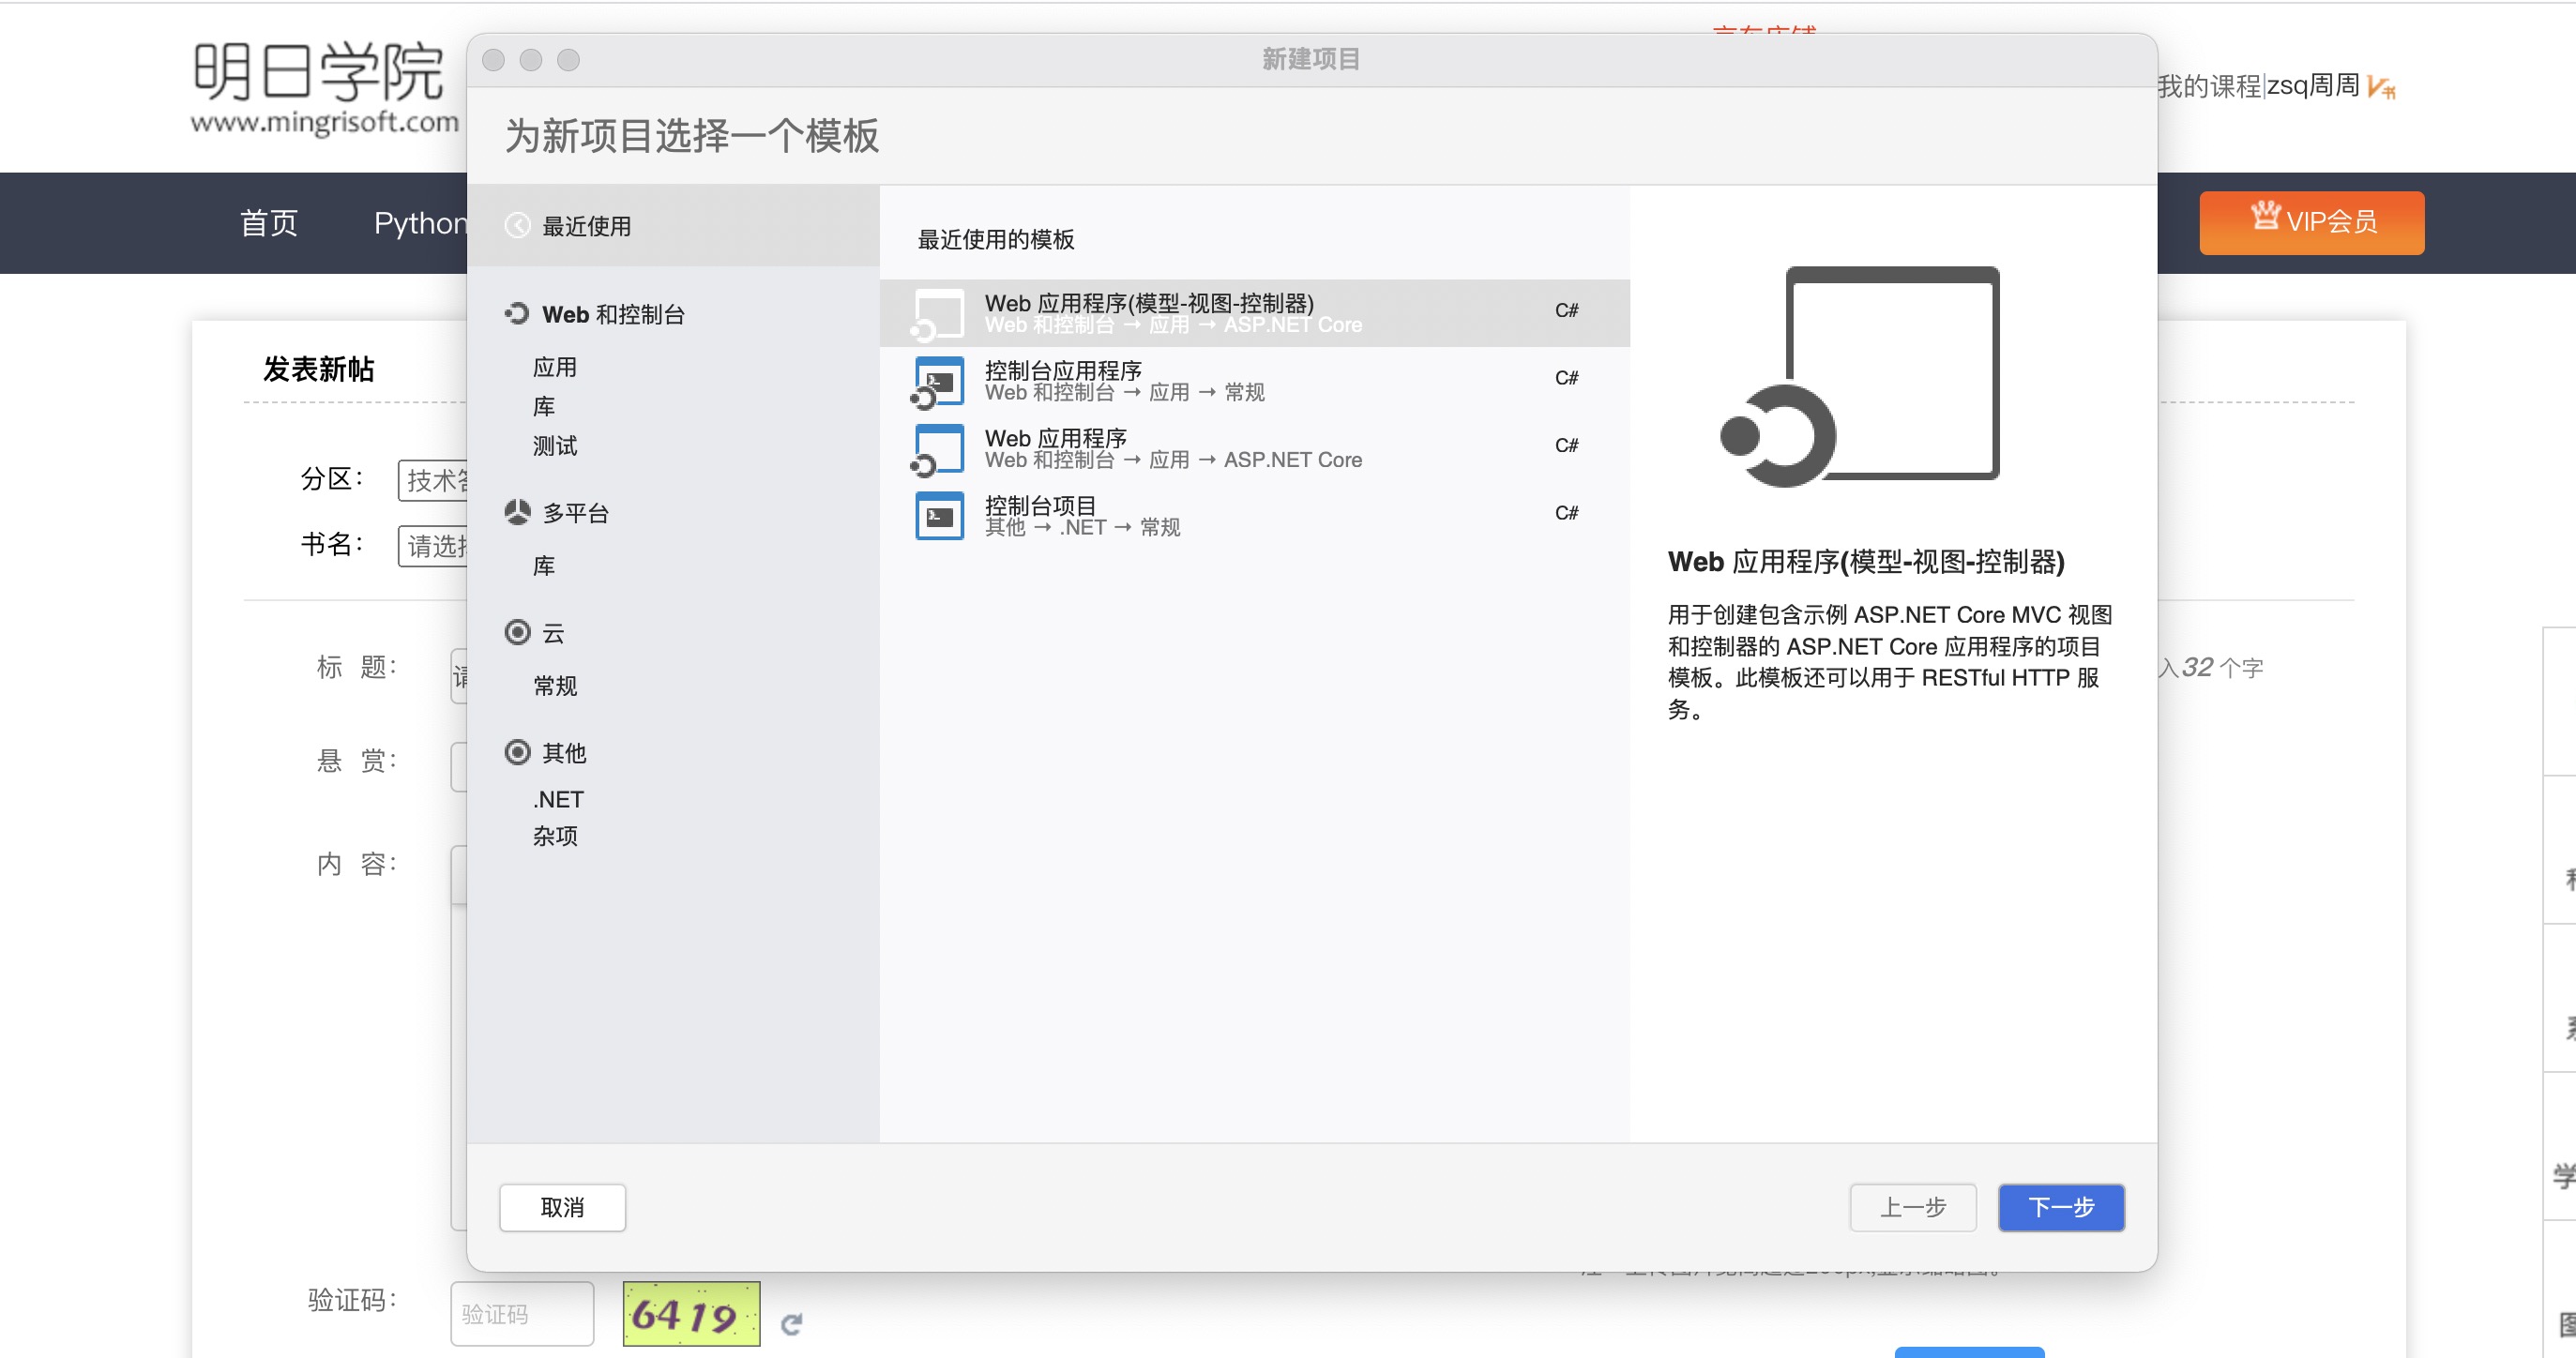The height and width of the screenshot is (1358, 2576).
Task: Open the 云 section heading
Action: coord(553,633)
